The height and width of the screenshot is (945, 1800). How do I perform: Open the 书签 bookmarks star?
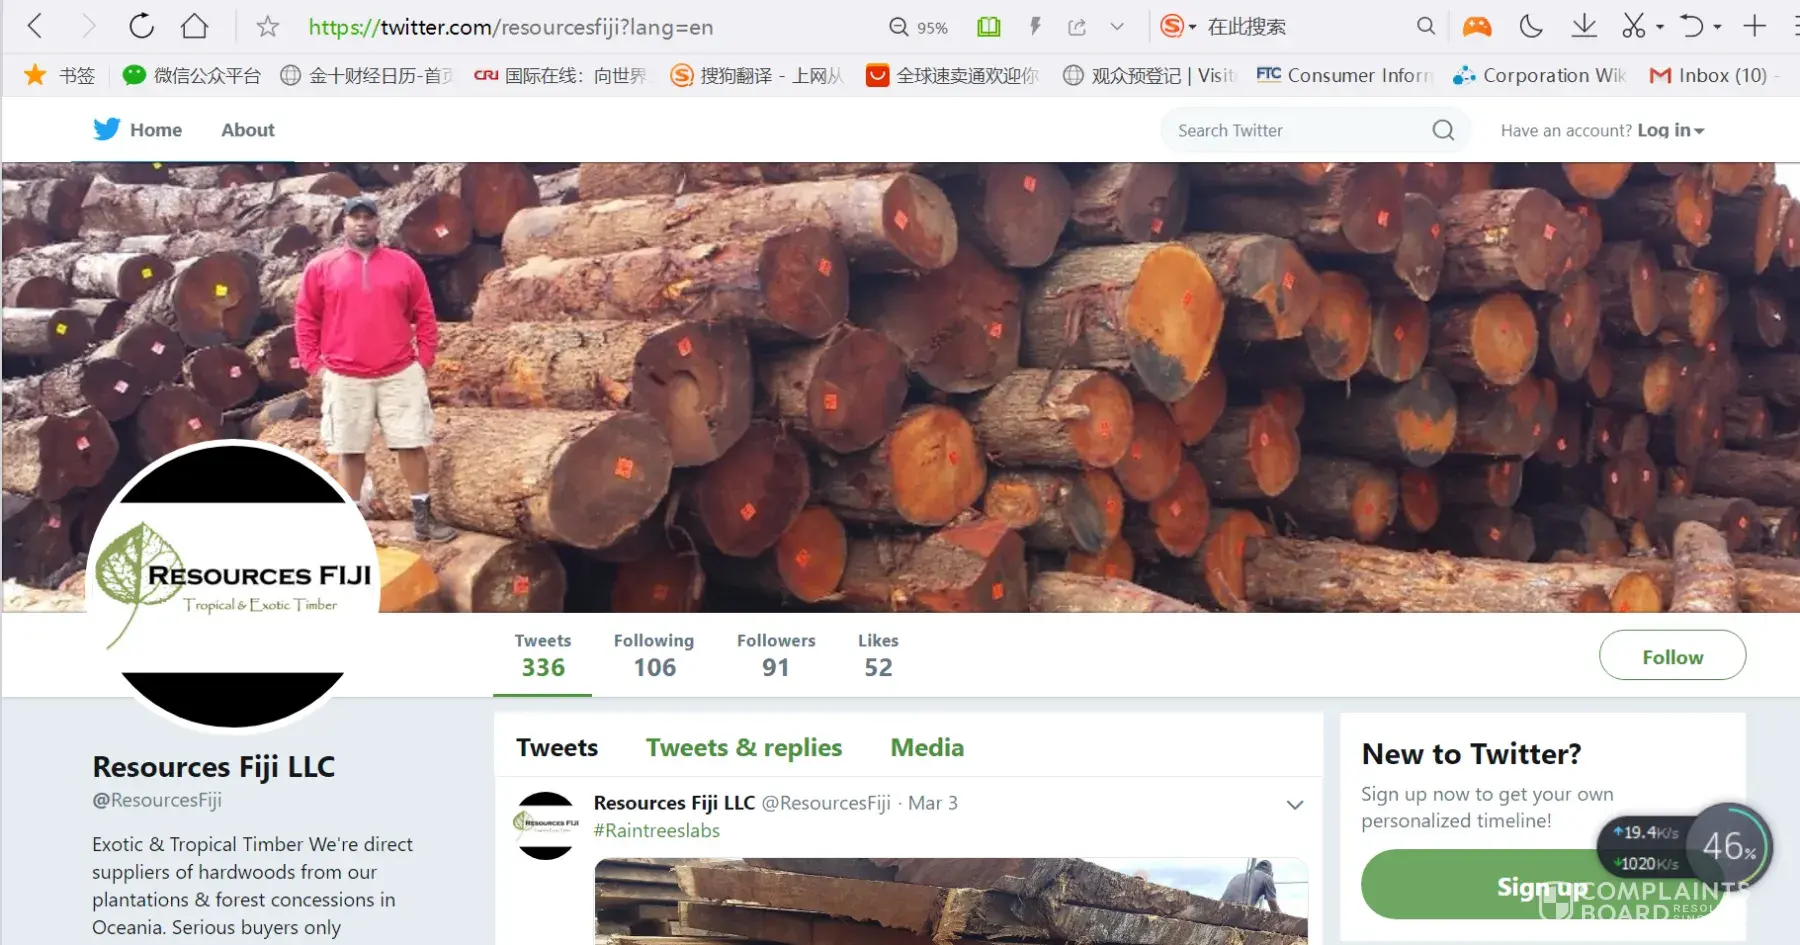pyautogui.click(x=60, y=75)
